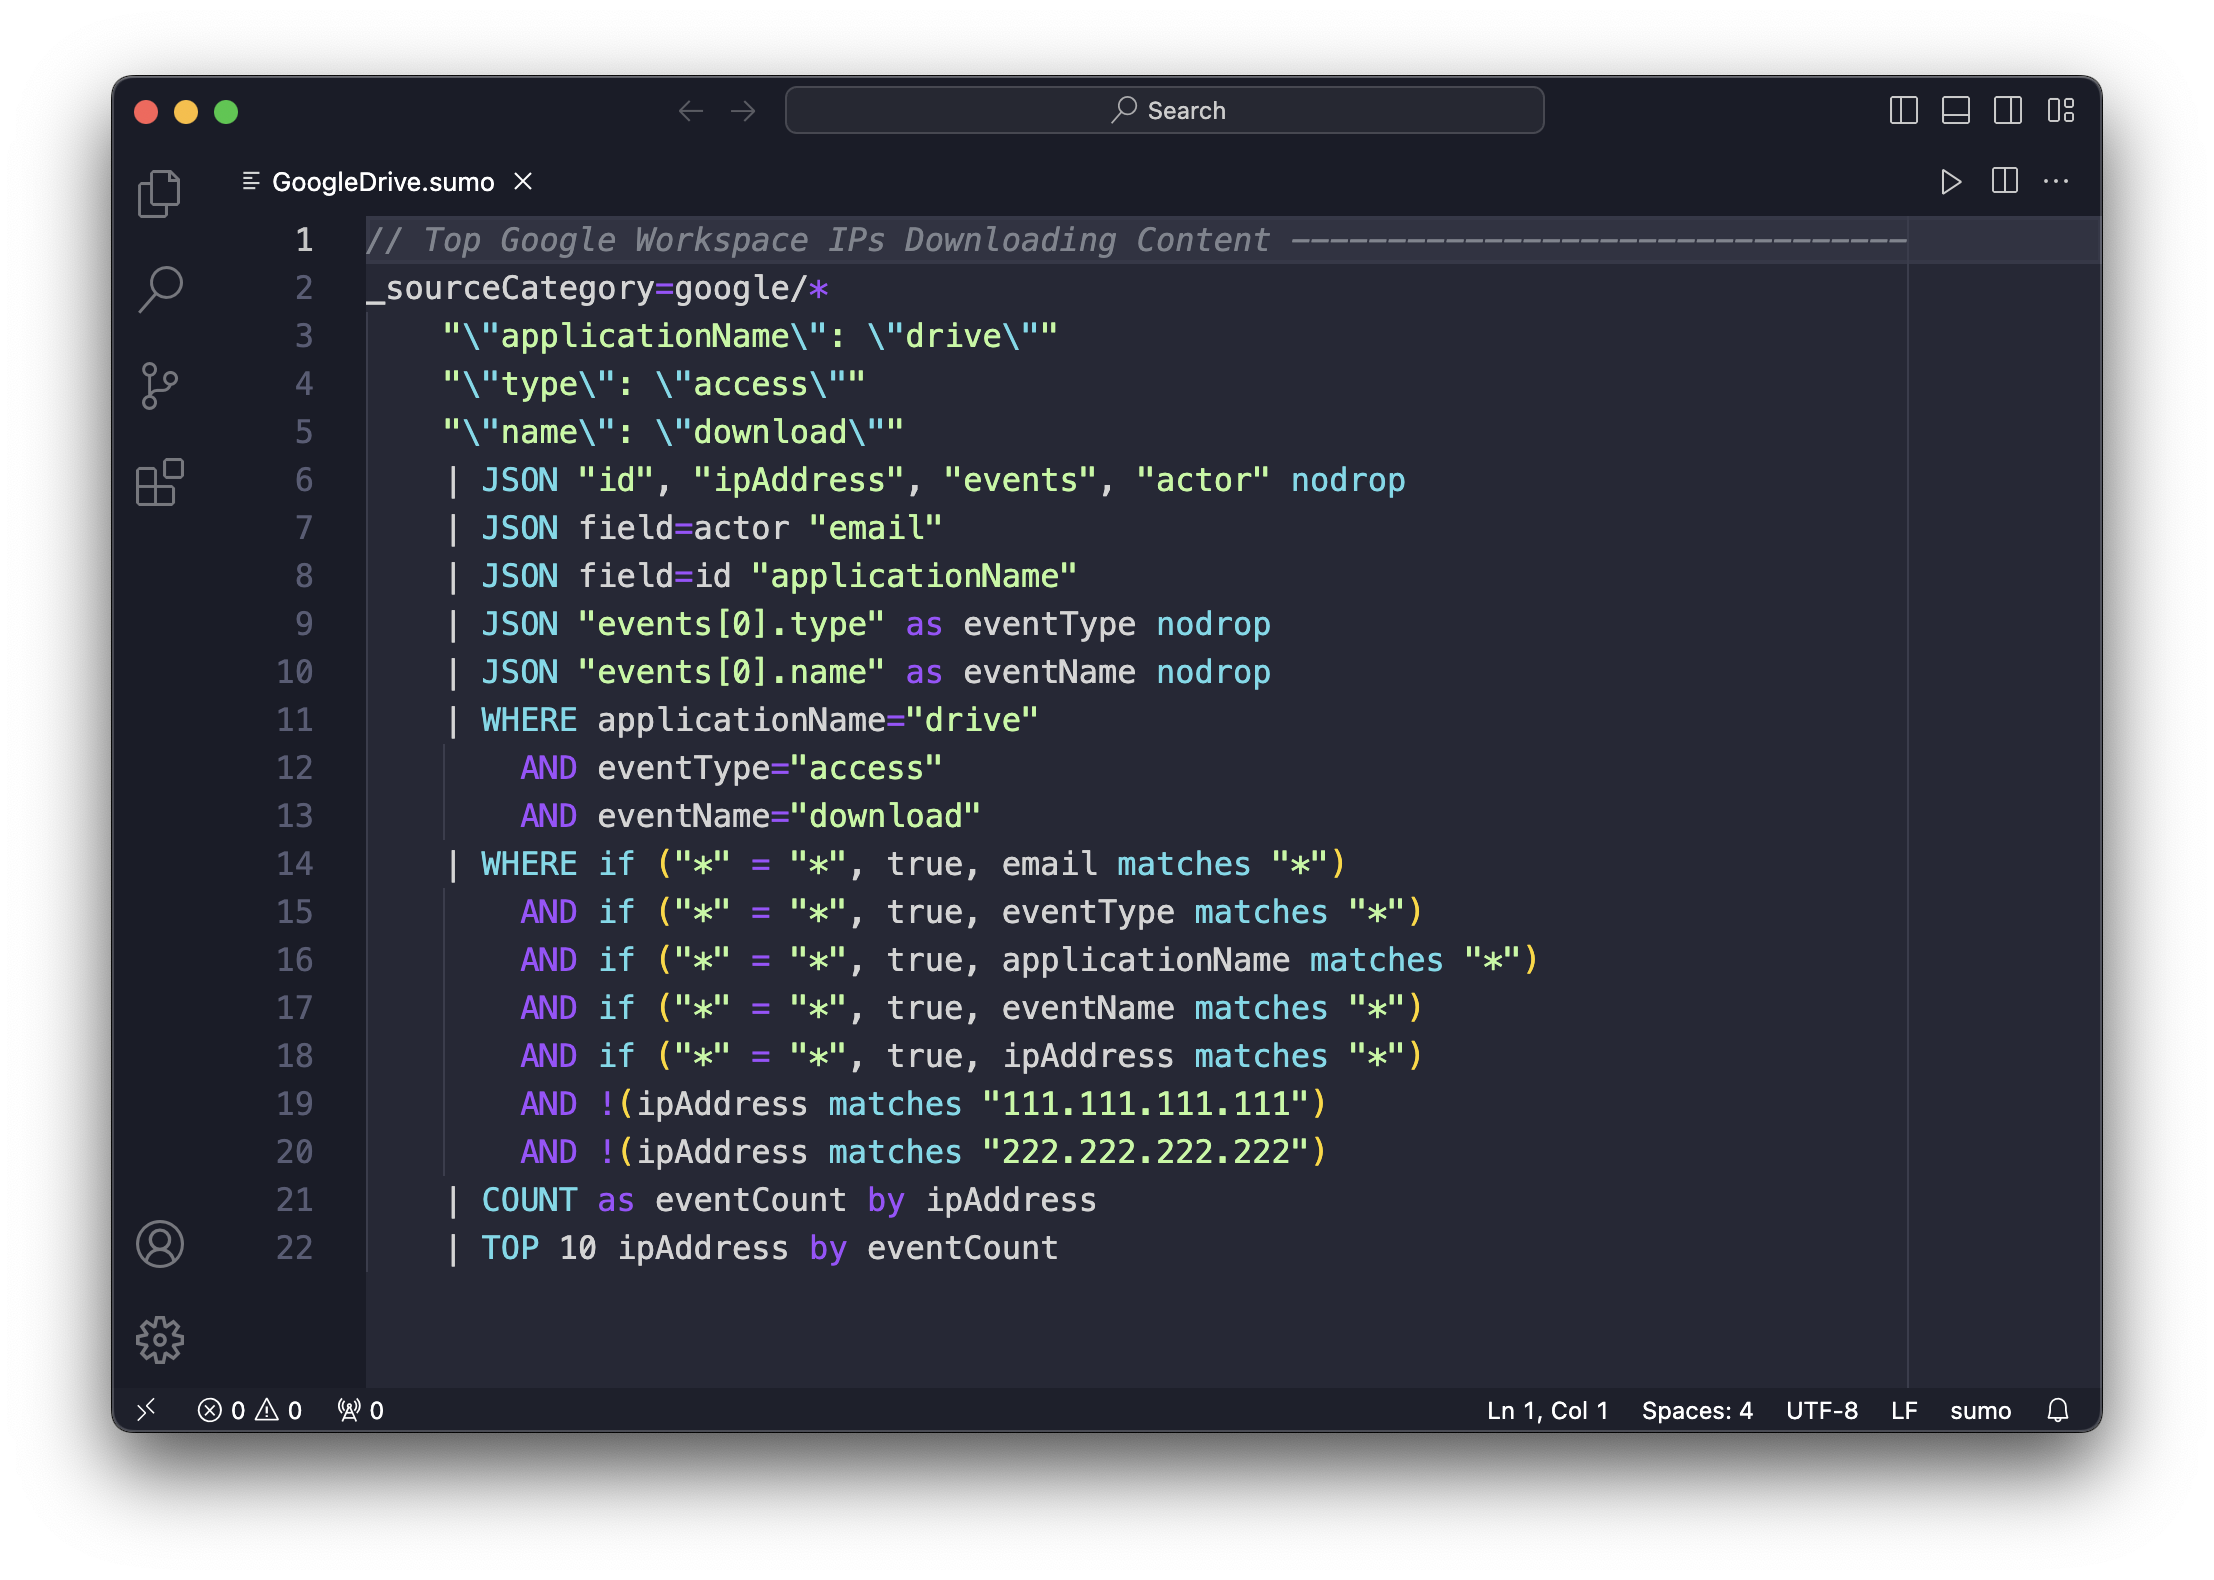Go forward with the right arrow
This screenshot has width=2214, height=1580.
tap(743, 111)
